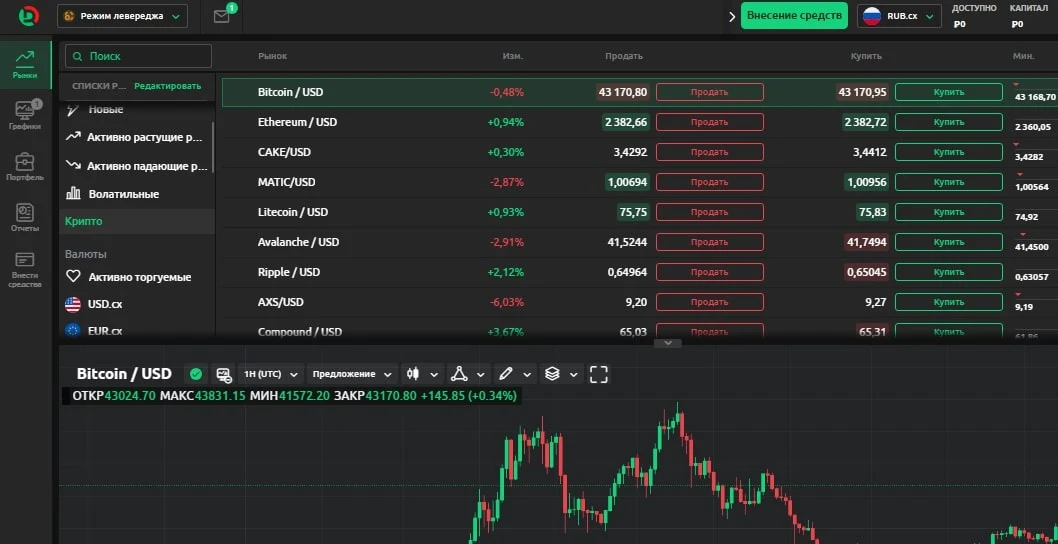Image resolution: width=1058 pixels, height=544 pixels.
Task: Click Продать for Bitcoin / USD
Action: pos(710,92)
